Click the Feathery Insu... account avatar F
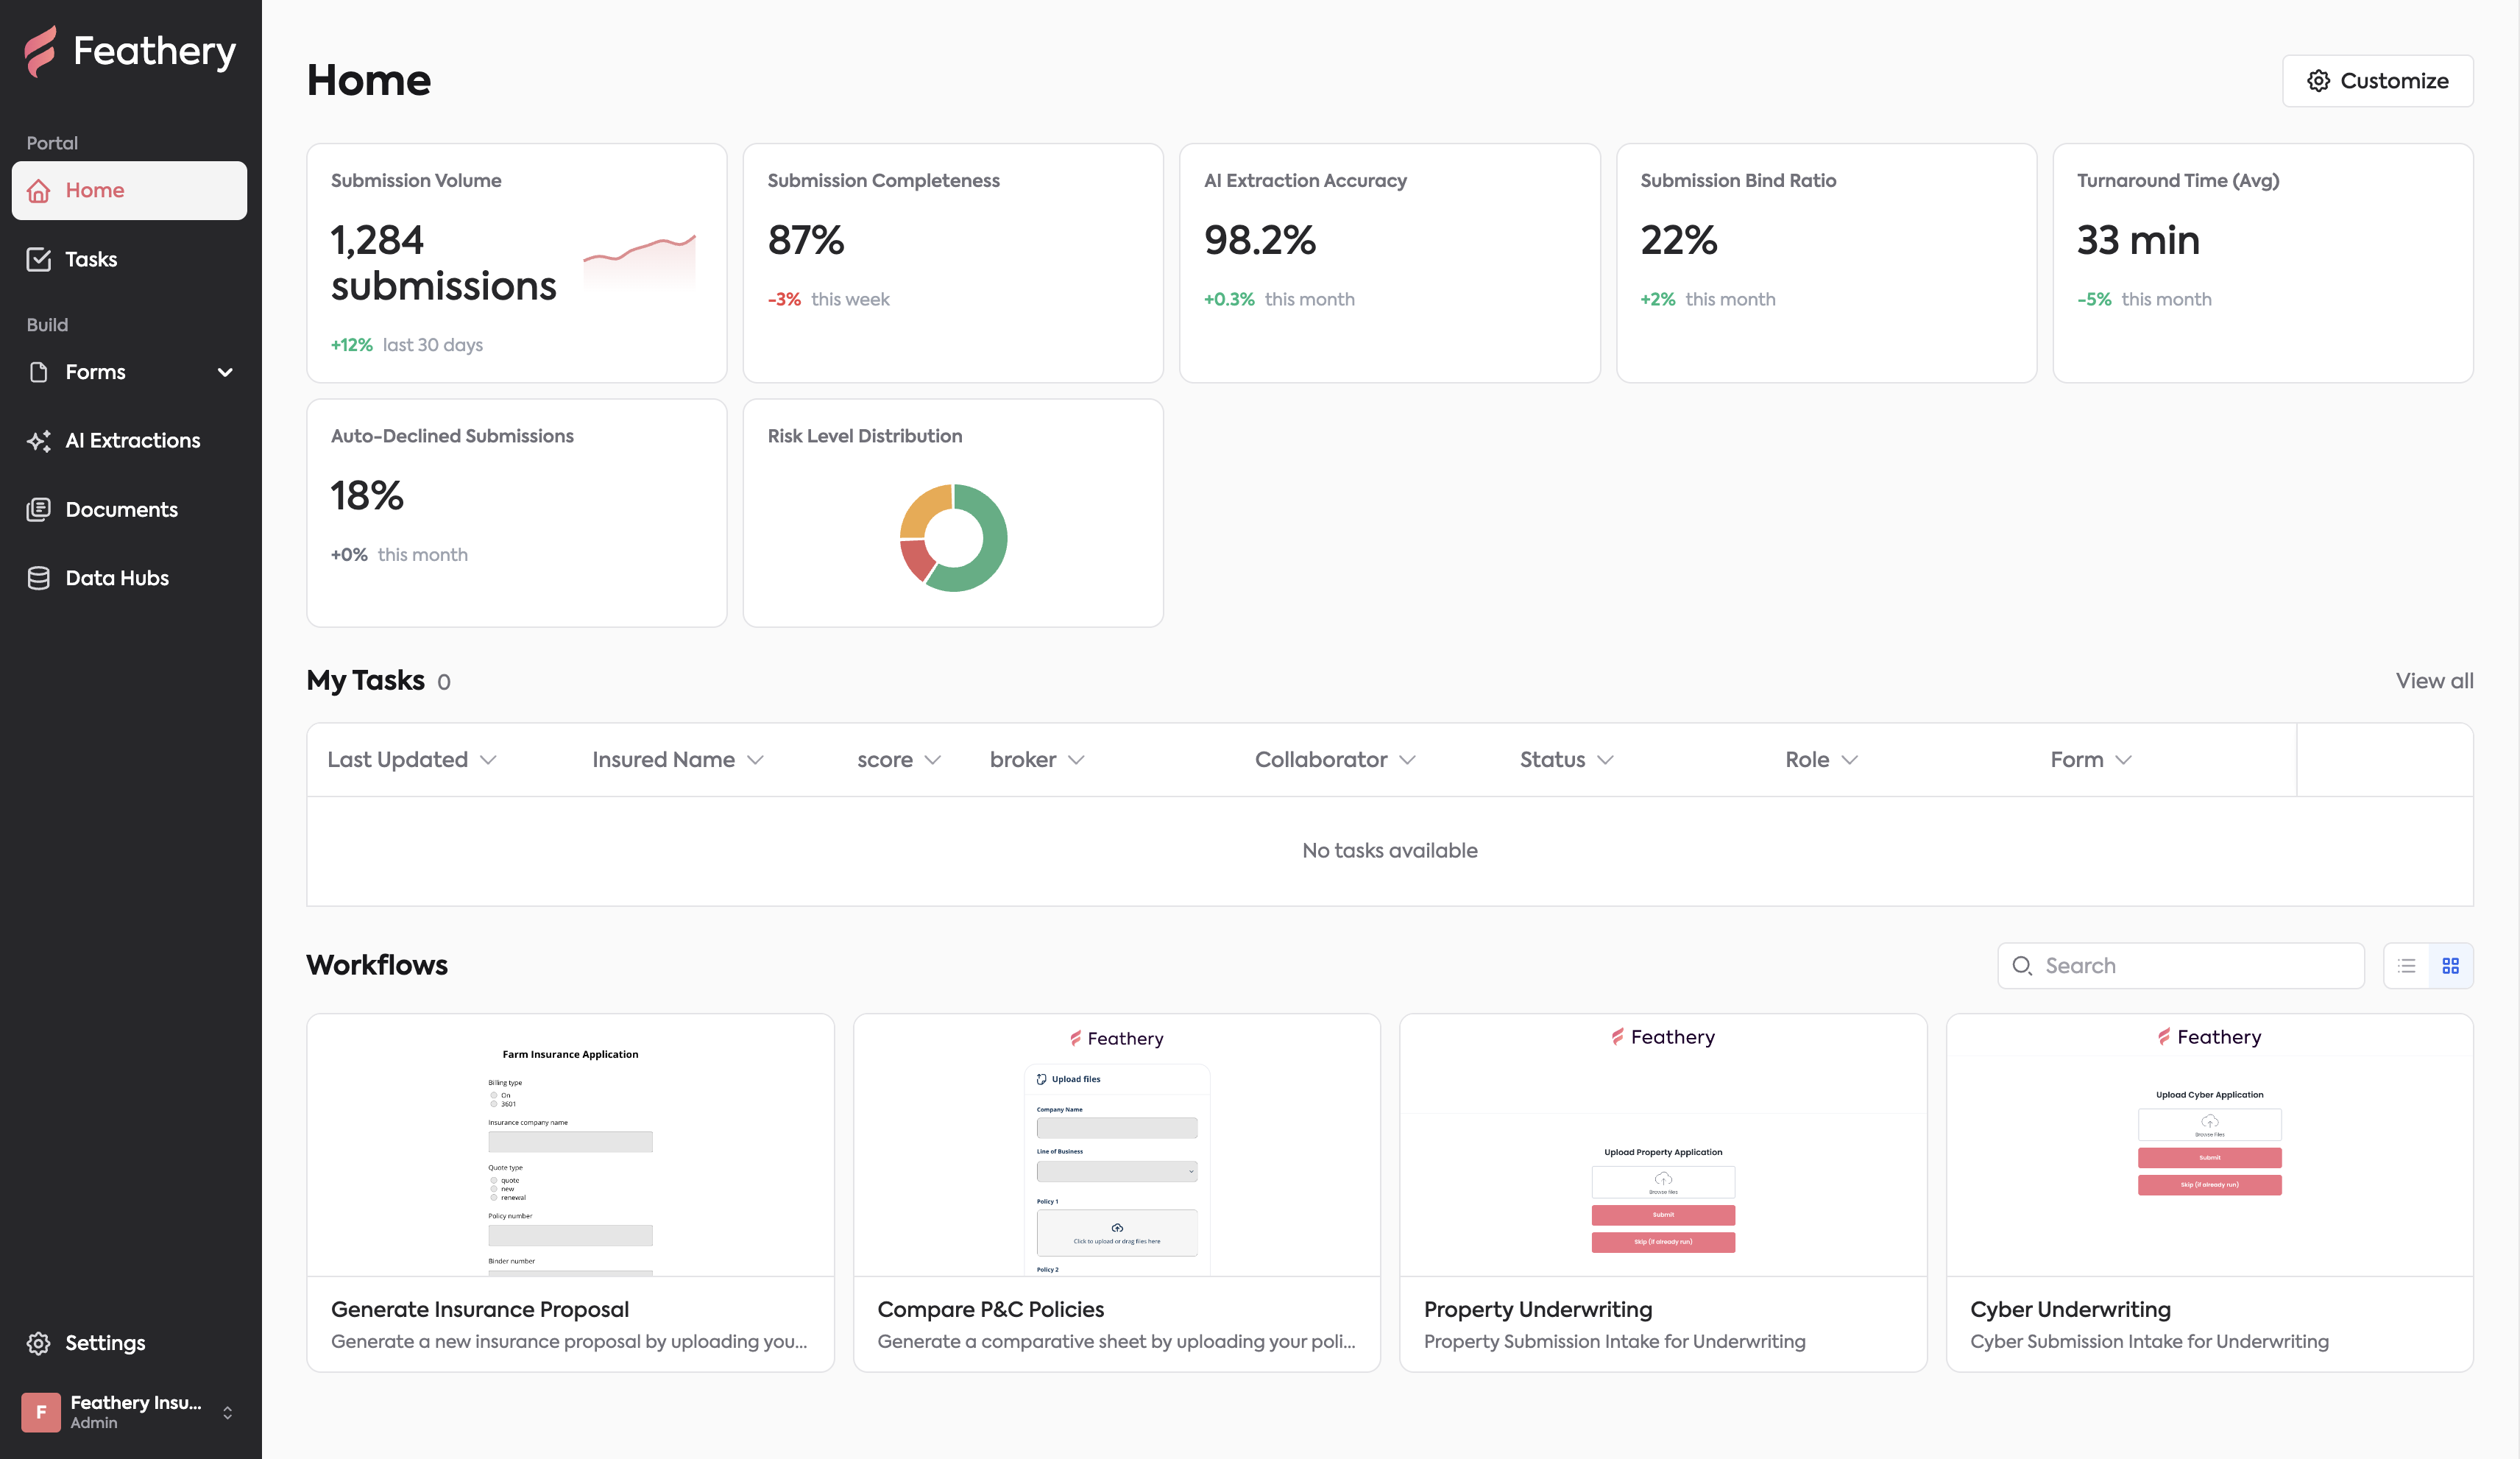This screenshot has height=1459, width=2520. tap(41, 1412)
